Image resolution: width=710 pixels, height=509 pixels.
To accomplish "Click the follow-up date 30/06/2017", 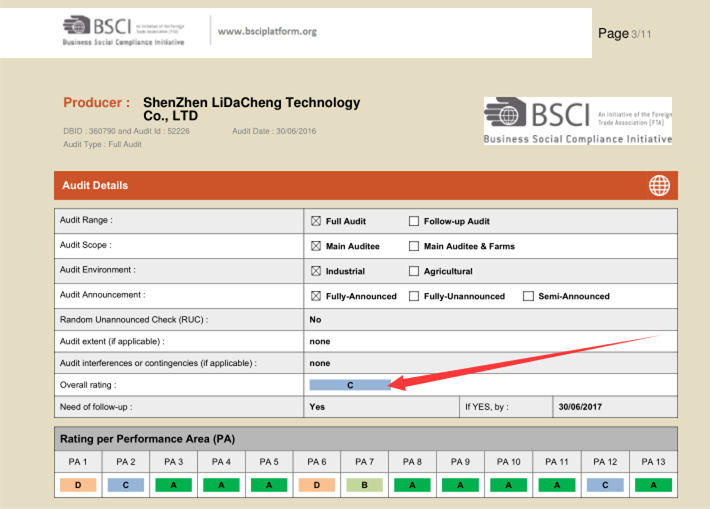I will tap(580, 407).
